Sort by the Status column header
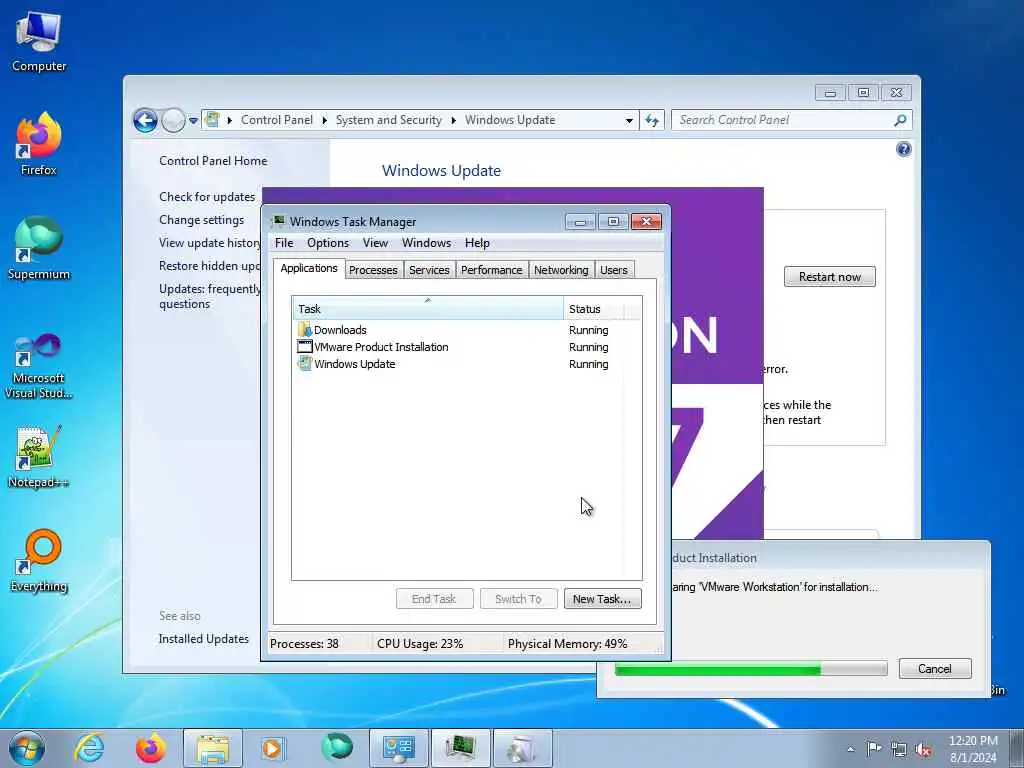1024x768 pixels. tap(593, 308)
